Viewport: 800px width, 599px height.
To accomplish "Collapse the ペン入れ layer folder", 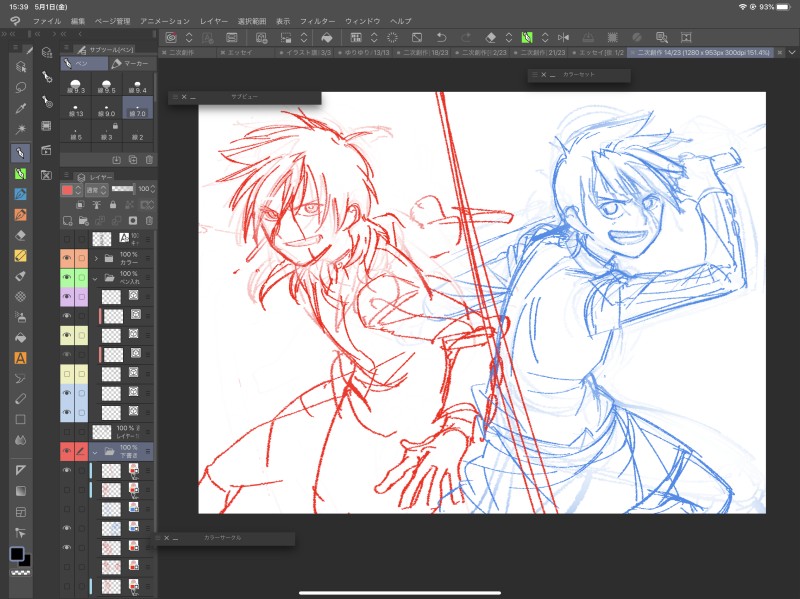I will pyautogui.click(x=95, y=279).
